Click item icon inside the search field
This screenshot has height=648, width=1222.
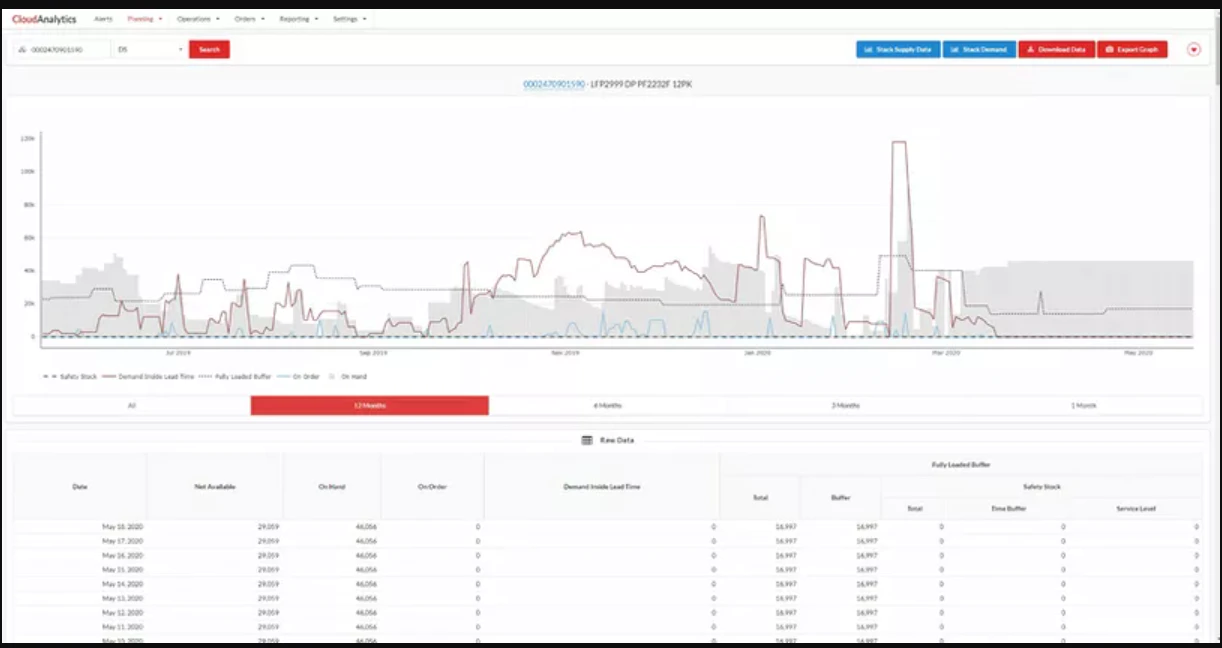pos(22,49)
